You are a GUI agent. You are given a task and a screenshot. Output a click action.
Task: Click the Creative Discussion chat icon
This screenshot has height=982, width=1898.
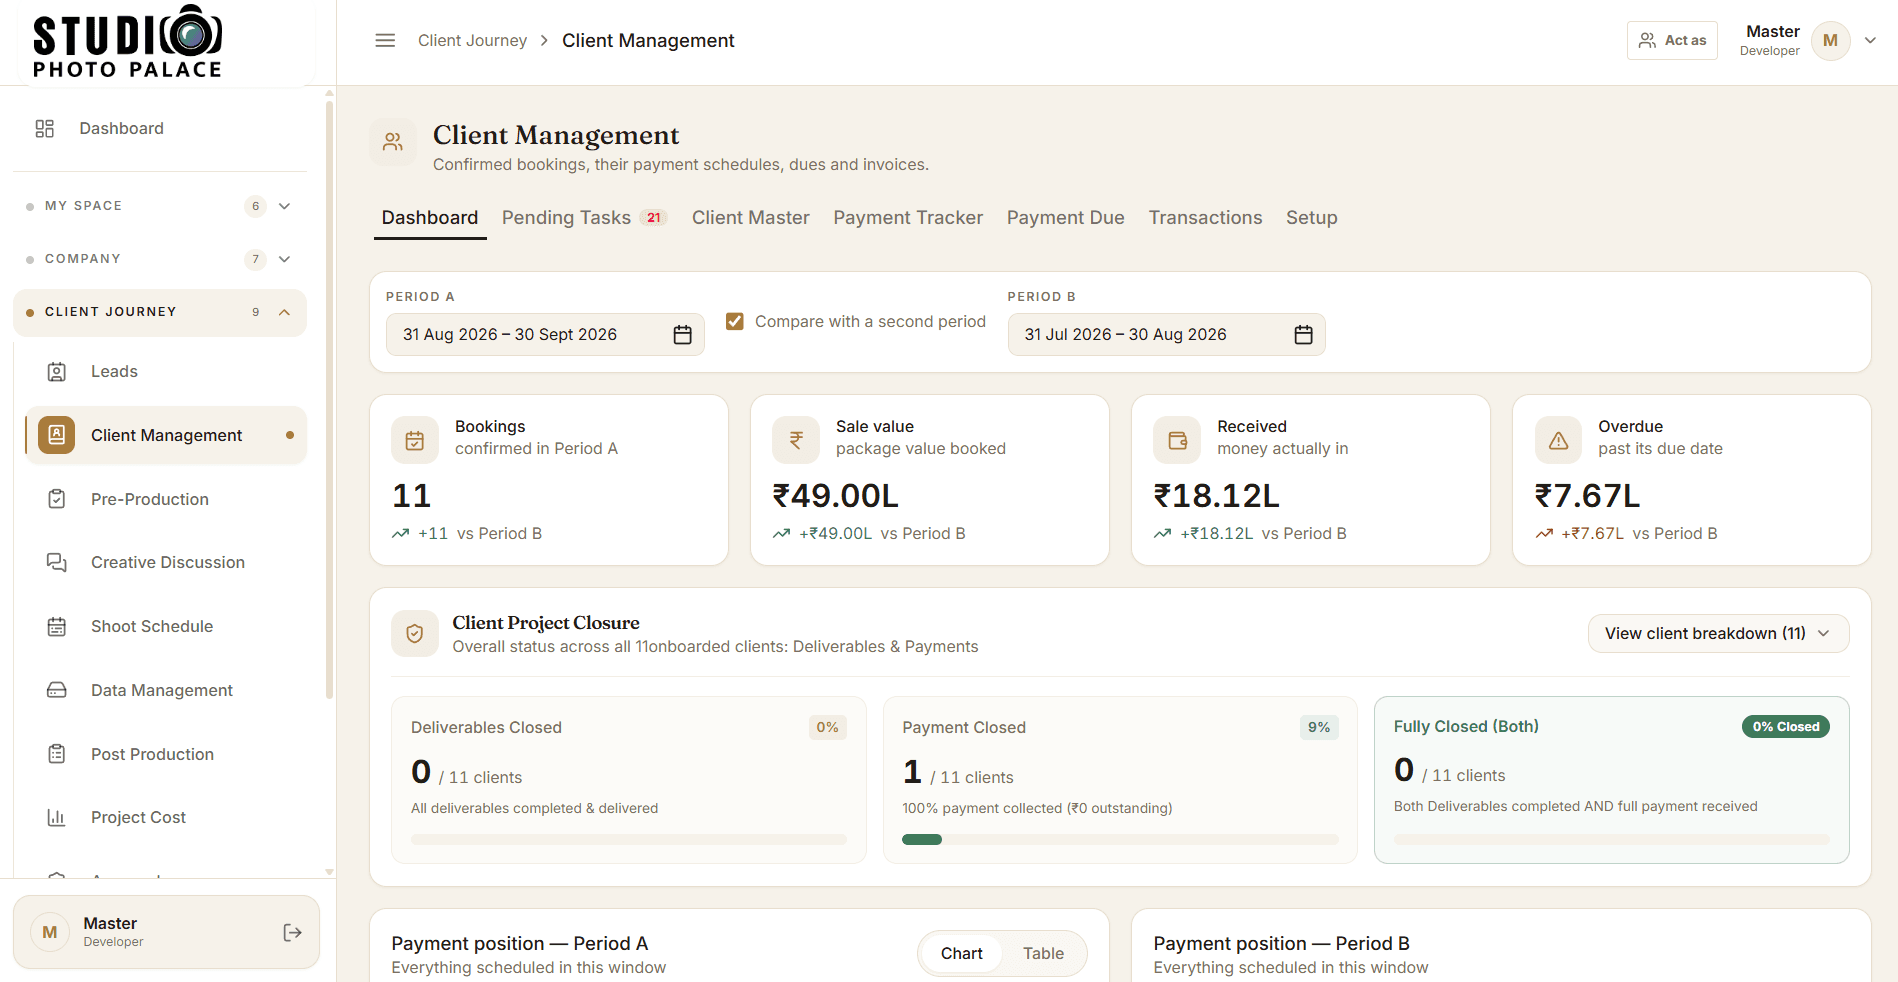coord(57,562)
